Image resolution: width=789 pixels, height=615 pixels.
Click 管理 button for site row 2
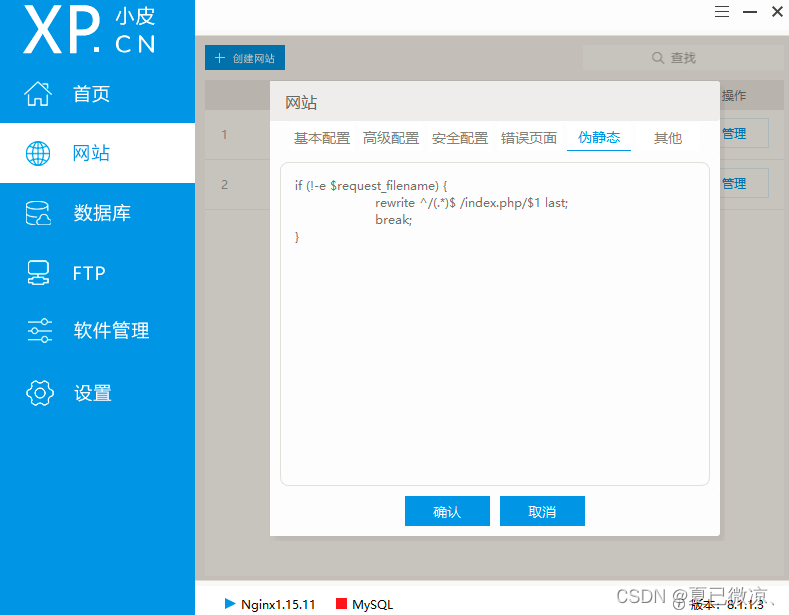(744, 183)
